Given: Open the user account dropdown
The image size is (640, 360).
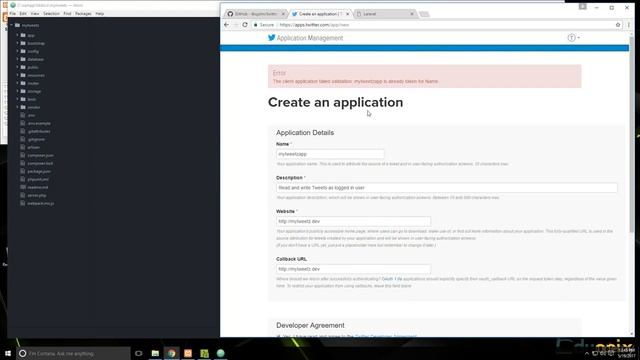Looking at the screenshot, I should (573, 38).
